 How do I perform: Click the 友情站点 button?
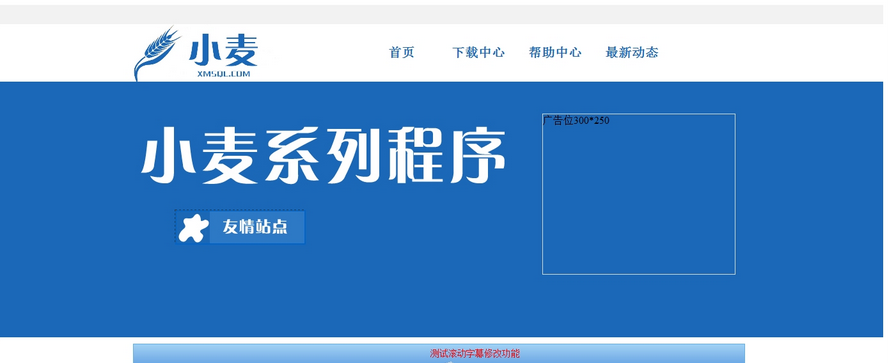pyautogui.click(x=240, y=227)
